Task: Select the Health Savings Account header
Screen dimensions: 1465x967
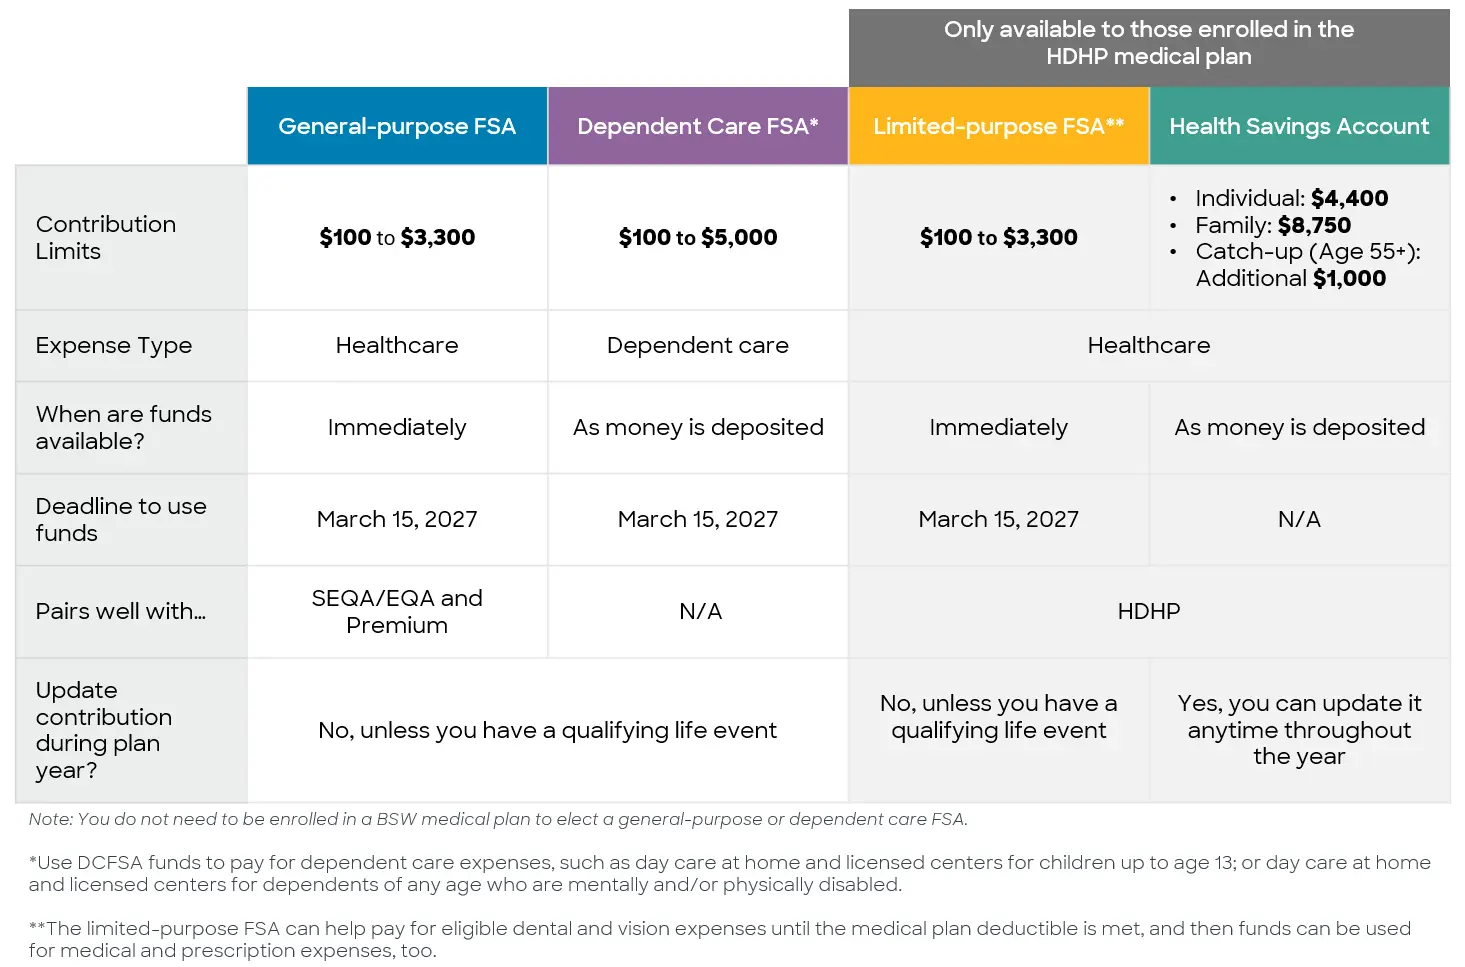Action: [x=1299, y=126]
